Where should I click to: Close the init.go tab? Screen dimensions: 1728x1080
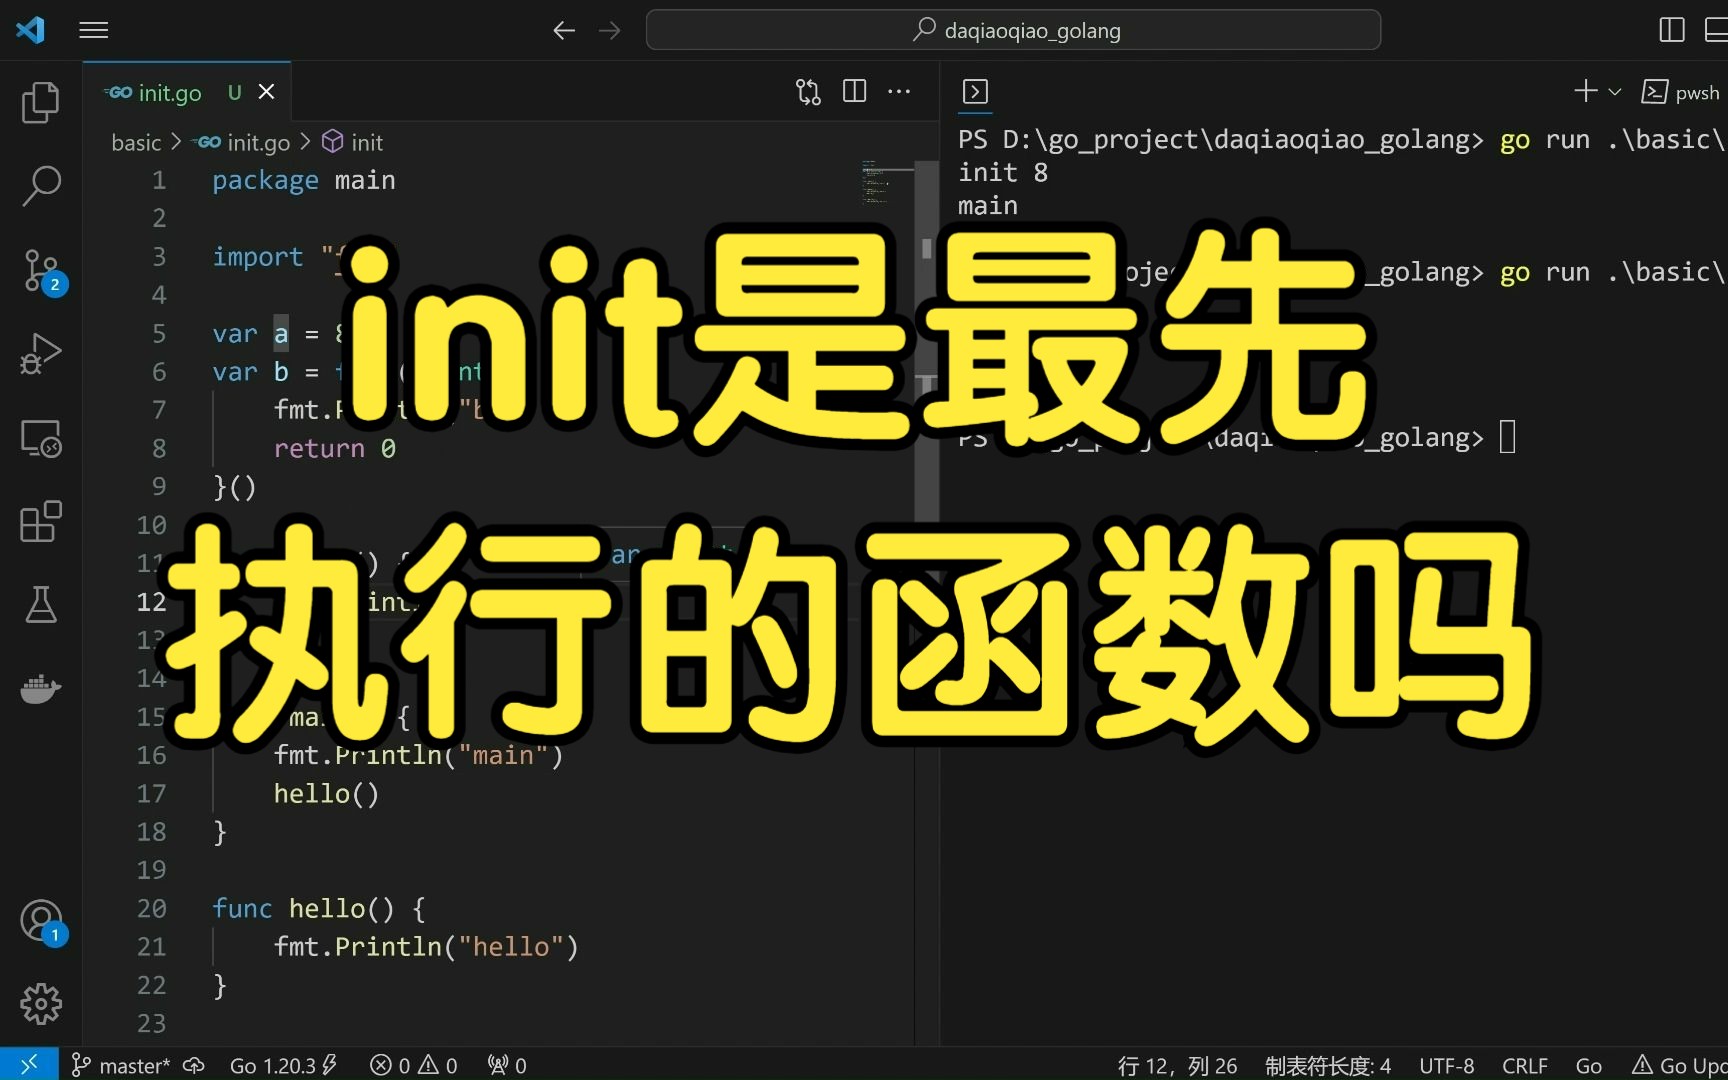pyautogui.click(x=267, y=92)
